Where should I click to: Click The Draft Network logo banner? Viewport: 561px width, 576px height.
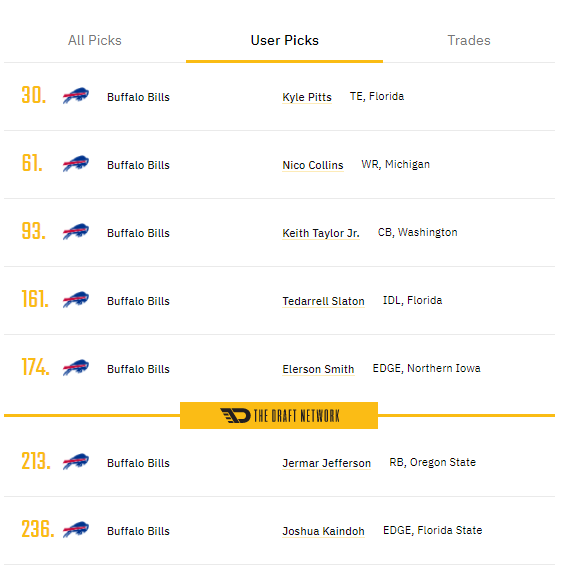(279, 415)
